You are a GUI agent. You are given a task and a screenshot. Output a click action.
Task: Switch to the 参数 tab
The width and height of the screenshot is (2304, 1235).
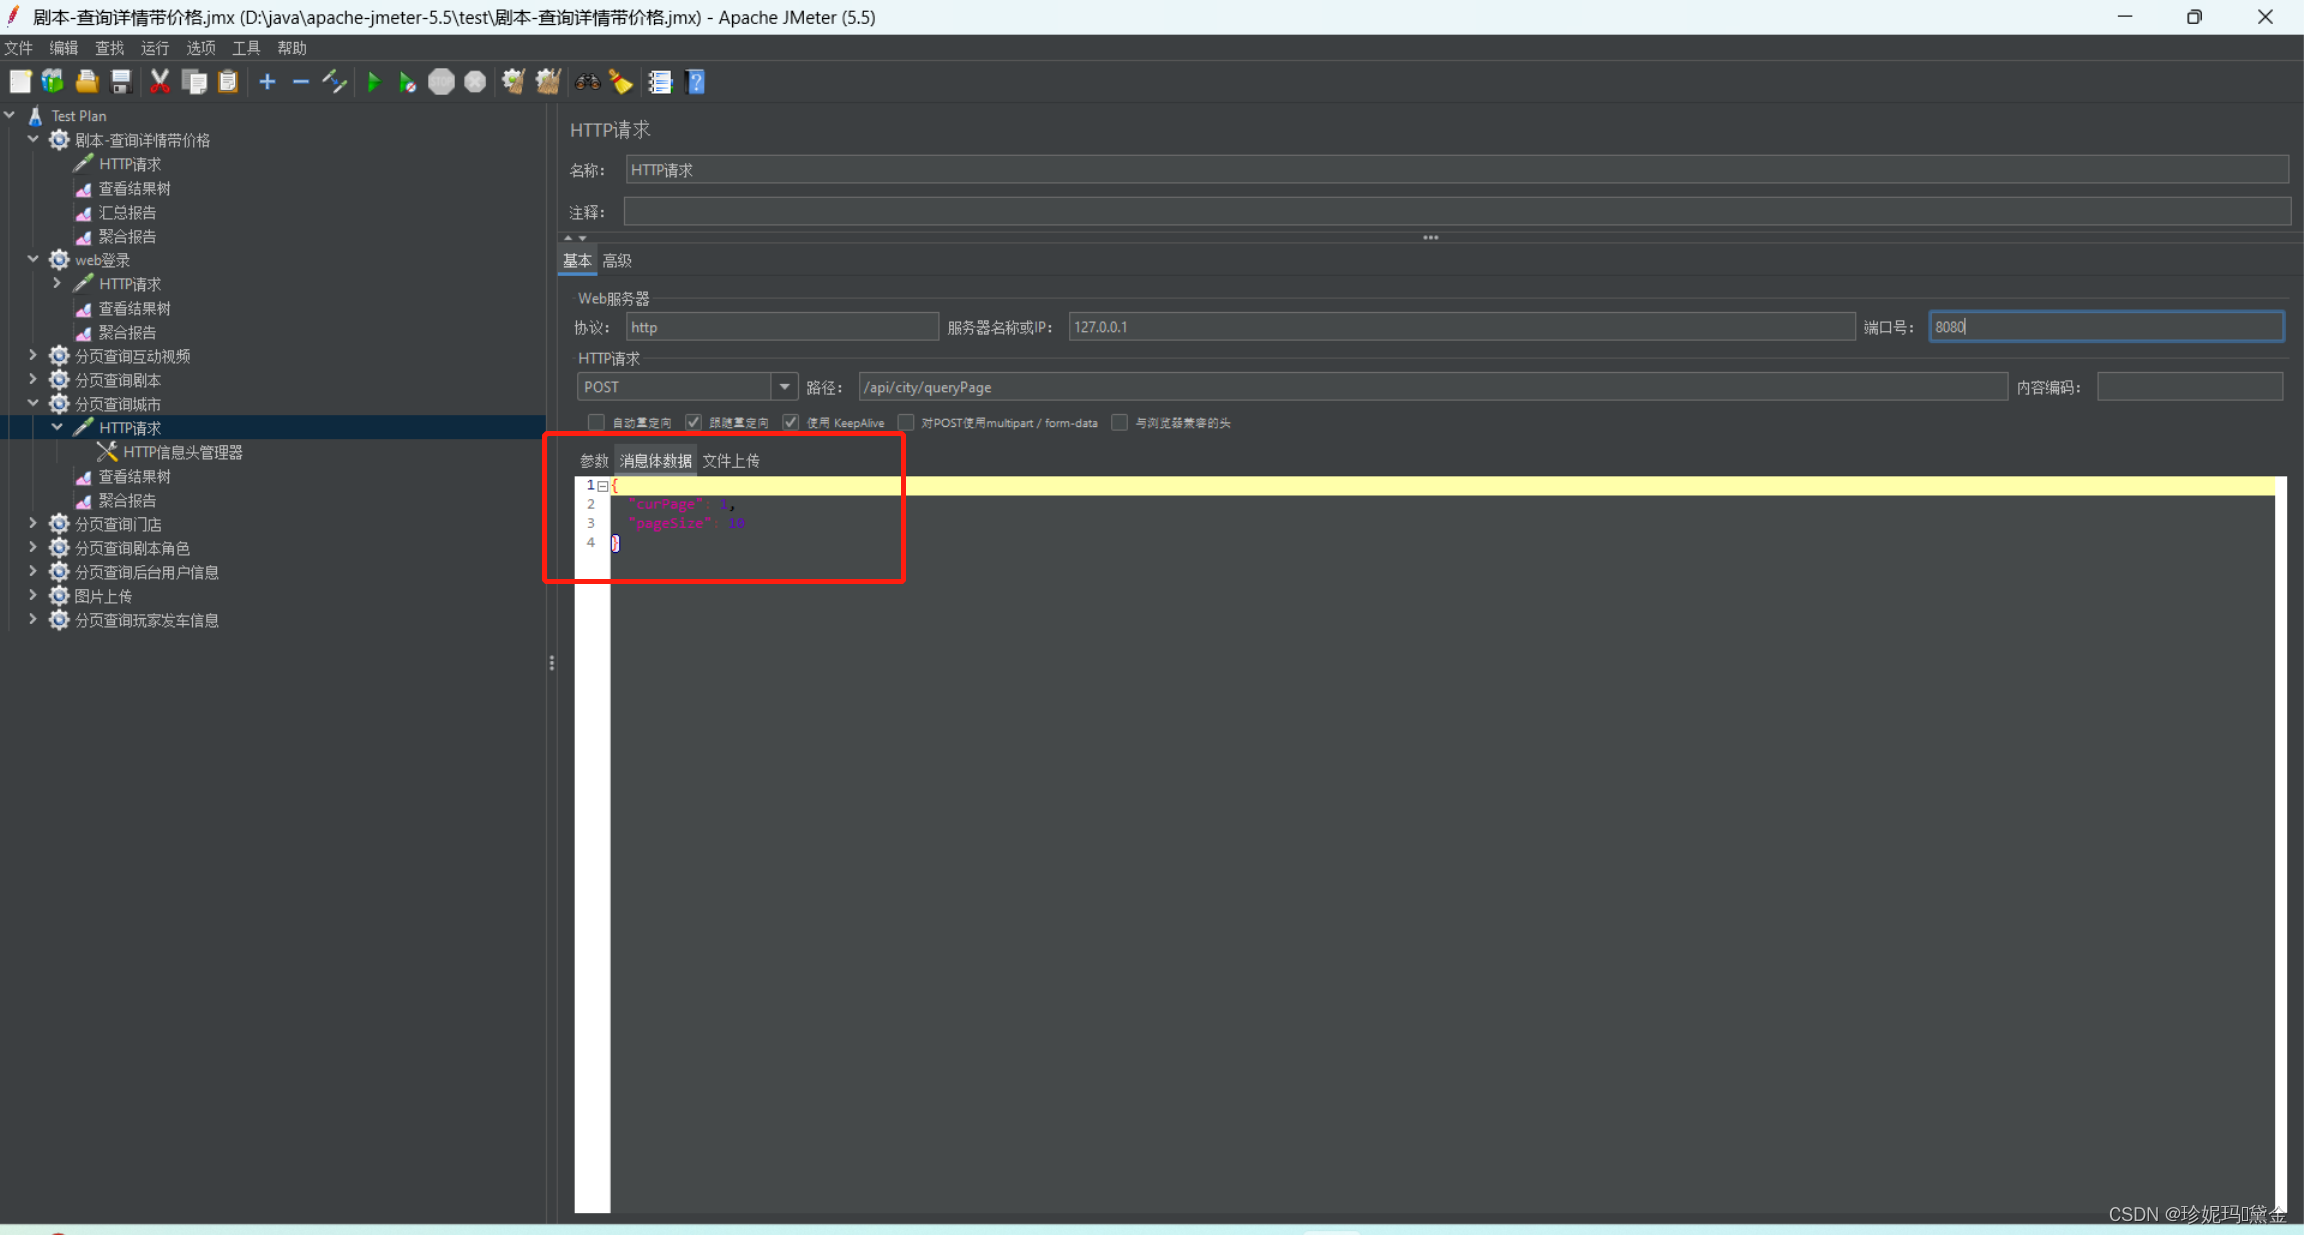pyautogui.click(x=594, y=461)
